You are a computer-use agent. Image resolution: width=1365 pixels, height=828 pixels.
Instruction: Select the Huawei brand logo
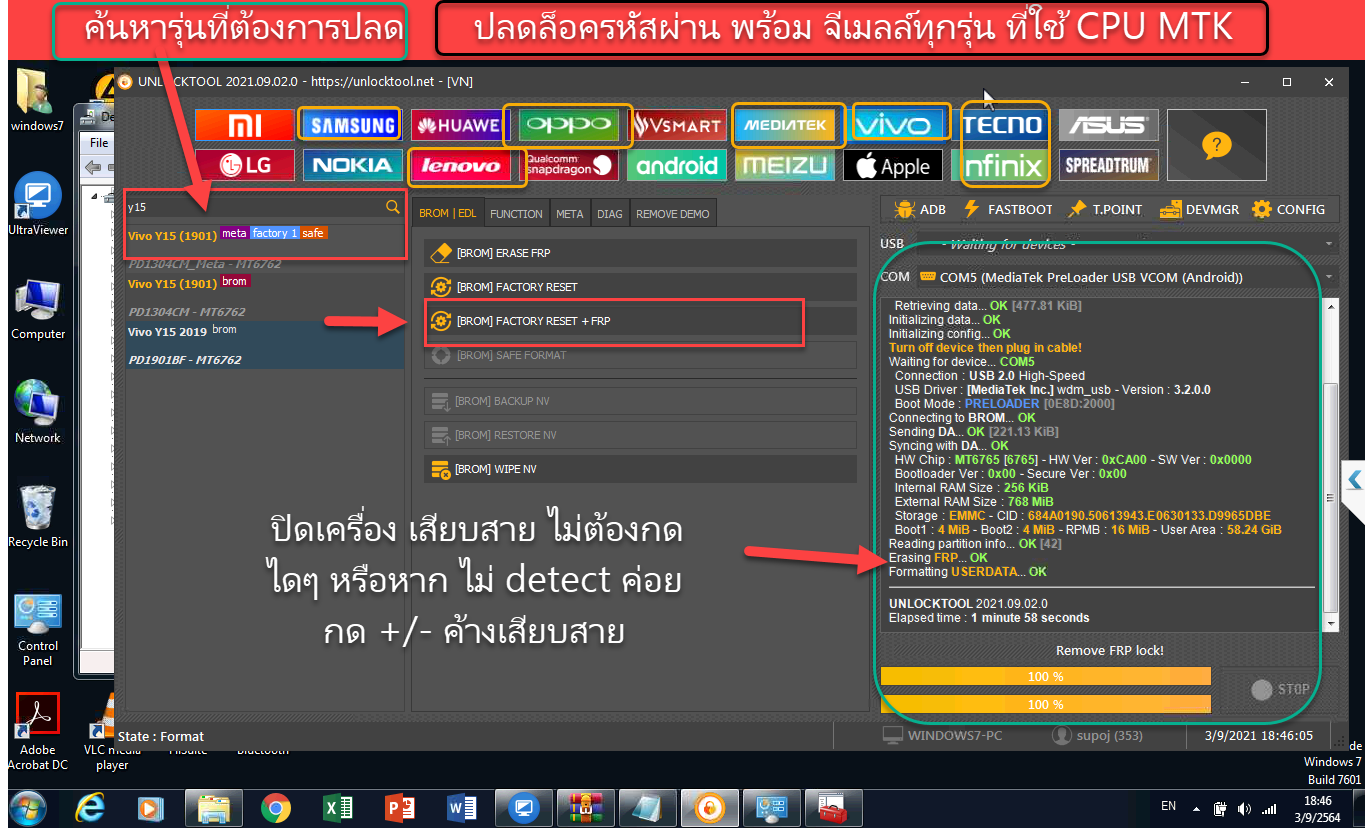coord(461,125)
